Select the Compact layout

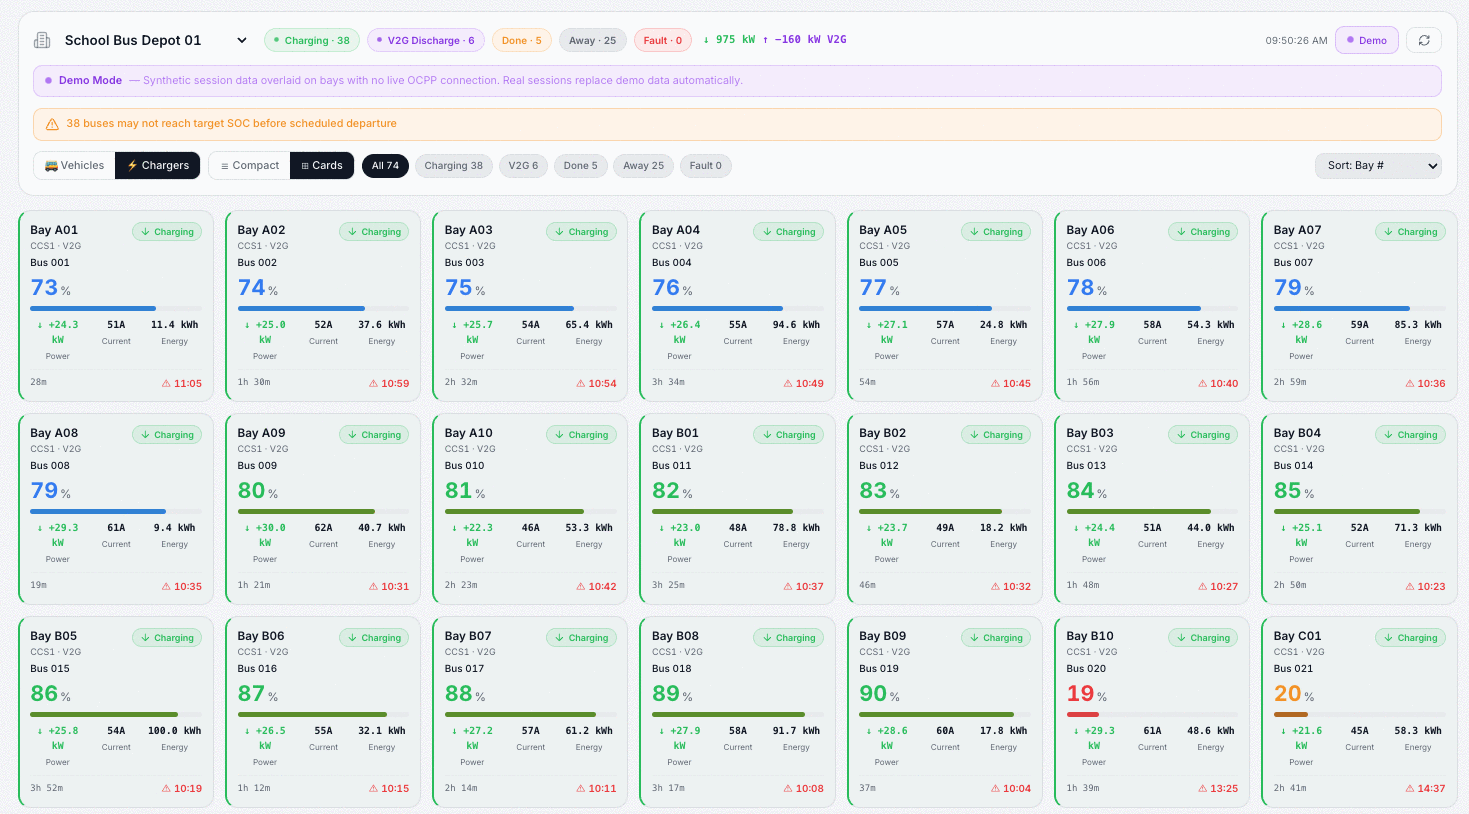pyautogui.click(x=250, y=165)
